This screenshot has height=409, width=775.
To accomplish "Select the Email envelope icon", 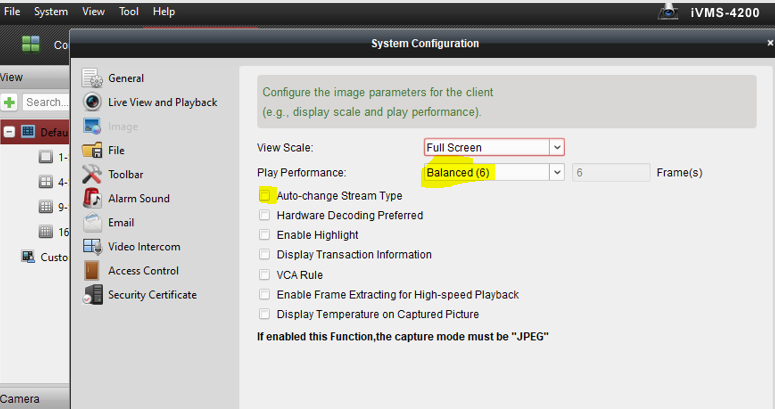I will (92, 222).
